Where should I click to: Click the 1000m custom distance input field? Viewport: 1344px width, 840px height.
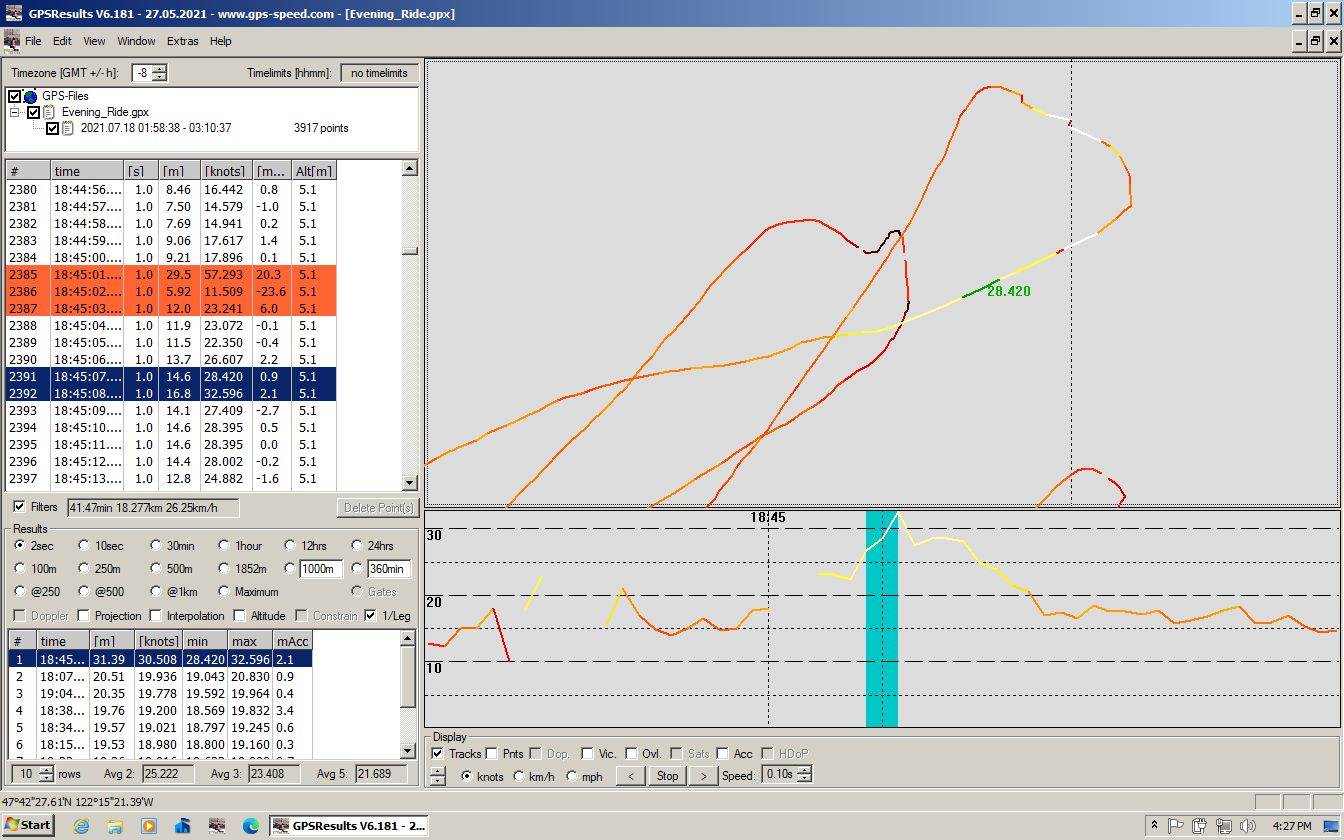[x=320, y=569]
